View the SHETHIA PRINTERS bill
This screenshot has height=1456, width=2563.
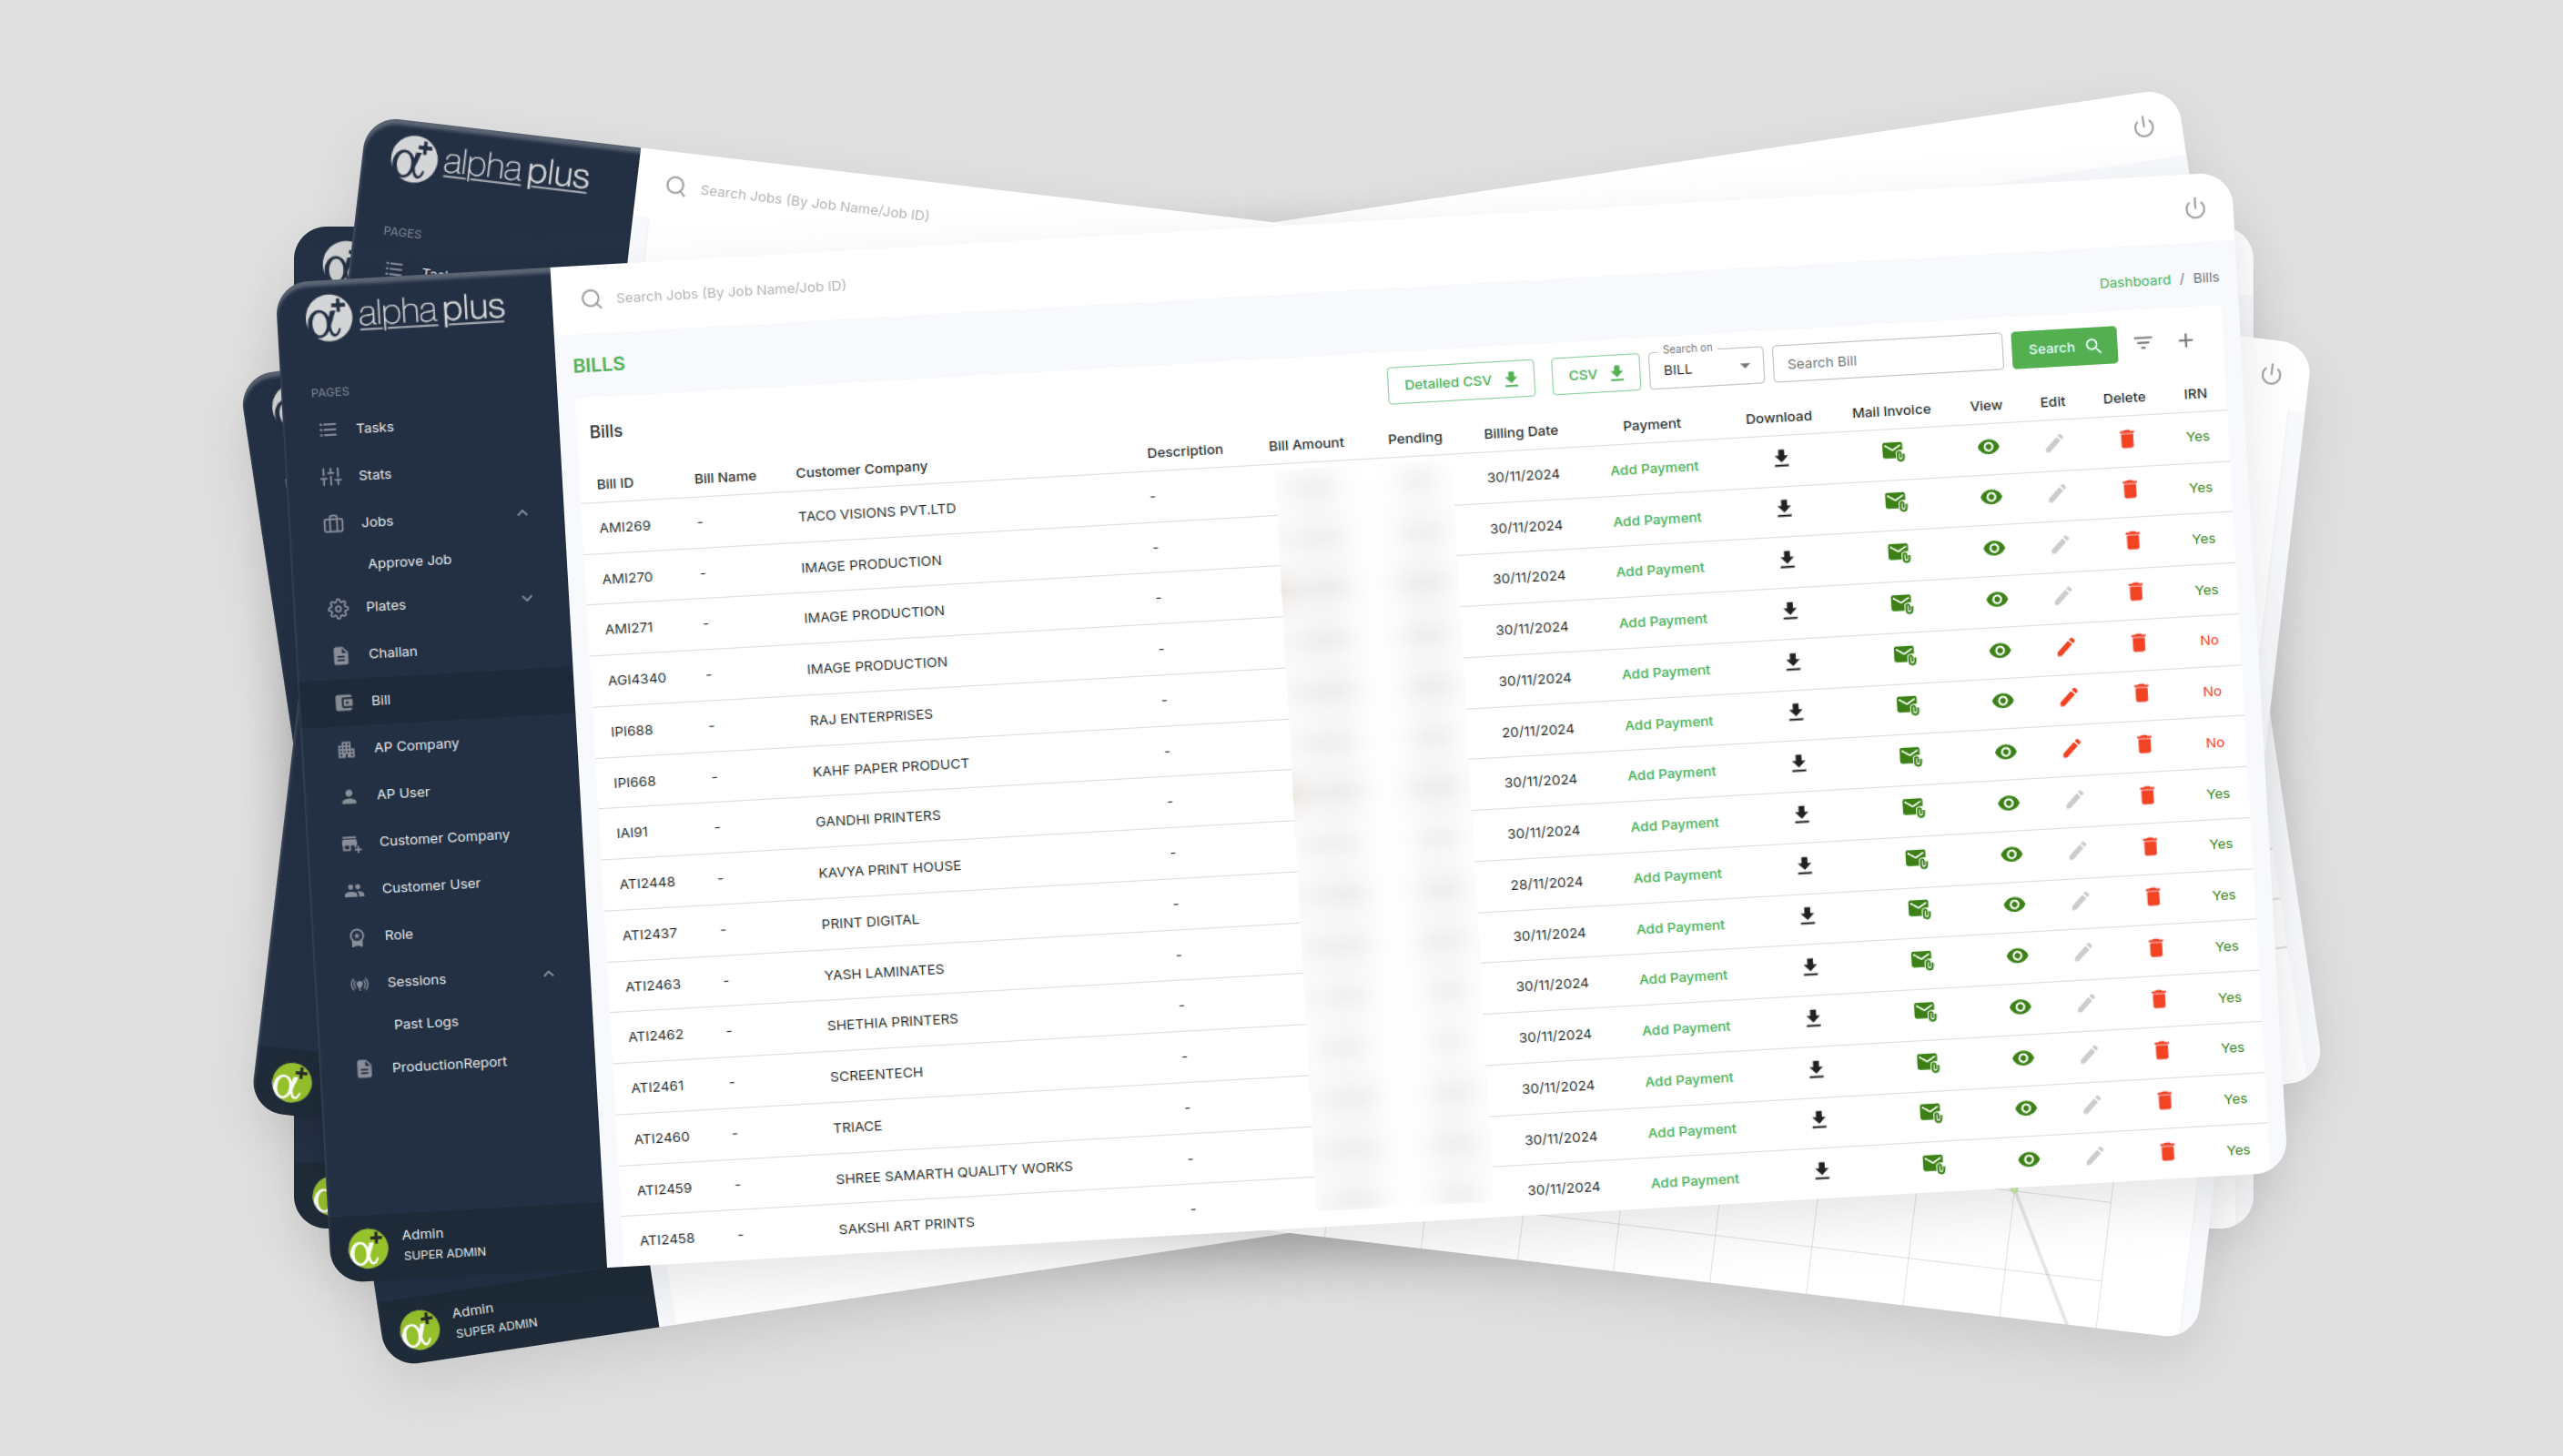tap(2017, 956)
